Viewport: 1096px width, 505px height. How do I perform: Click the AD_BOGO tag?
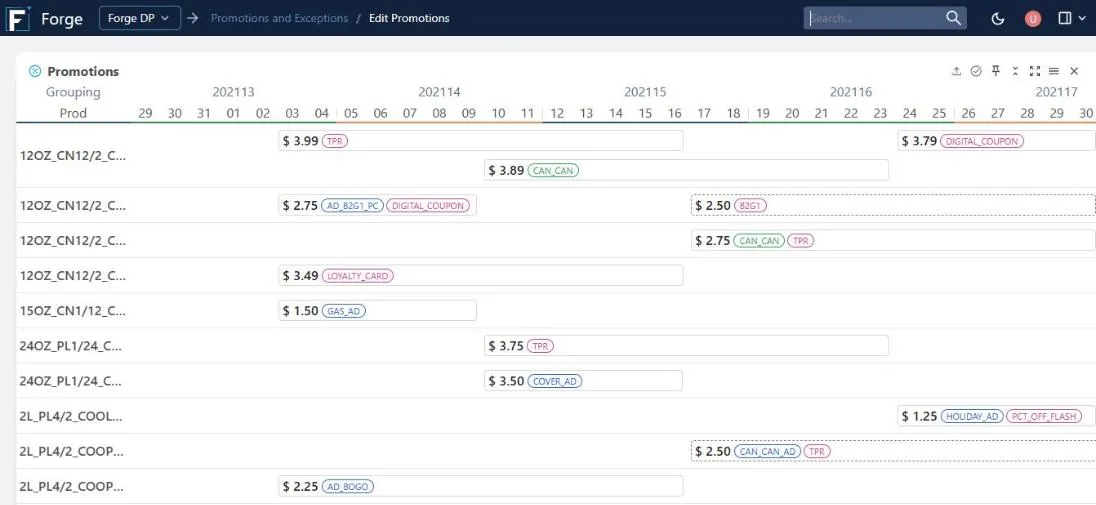348,486
